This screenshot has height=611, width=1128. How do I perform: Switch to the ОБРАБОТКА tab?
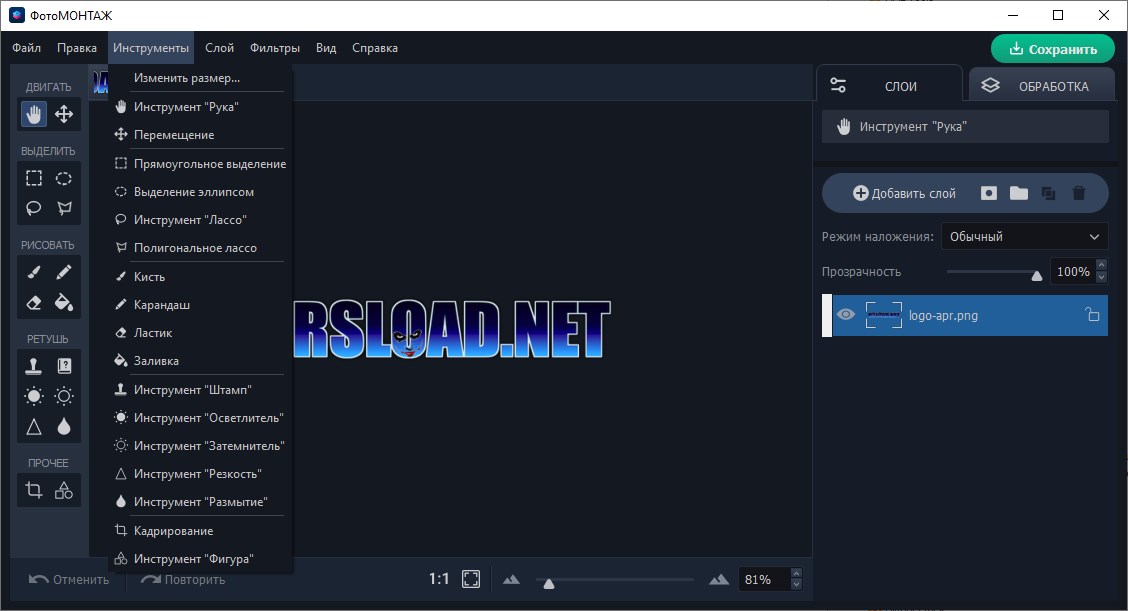tap(1041, 86)
